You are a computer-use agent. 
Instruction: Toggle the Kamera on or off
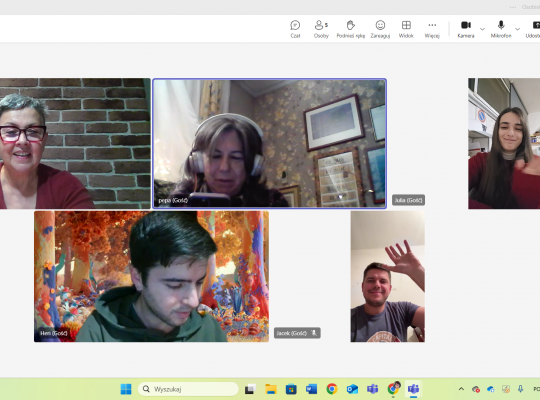pos(466,29)
